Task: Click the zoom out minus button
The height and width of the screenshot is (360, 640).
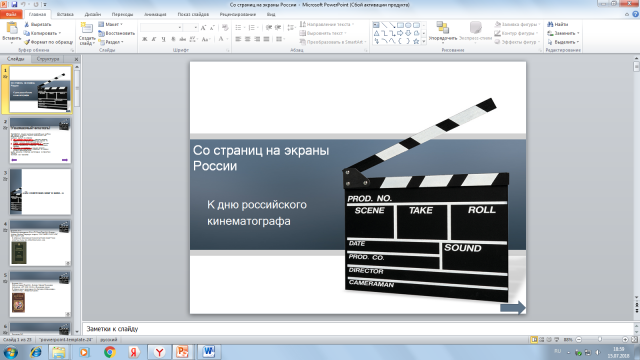Action: click(x=579, y=340)
